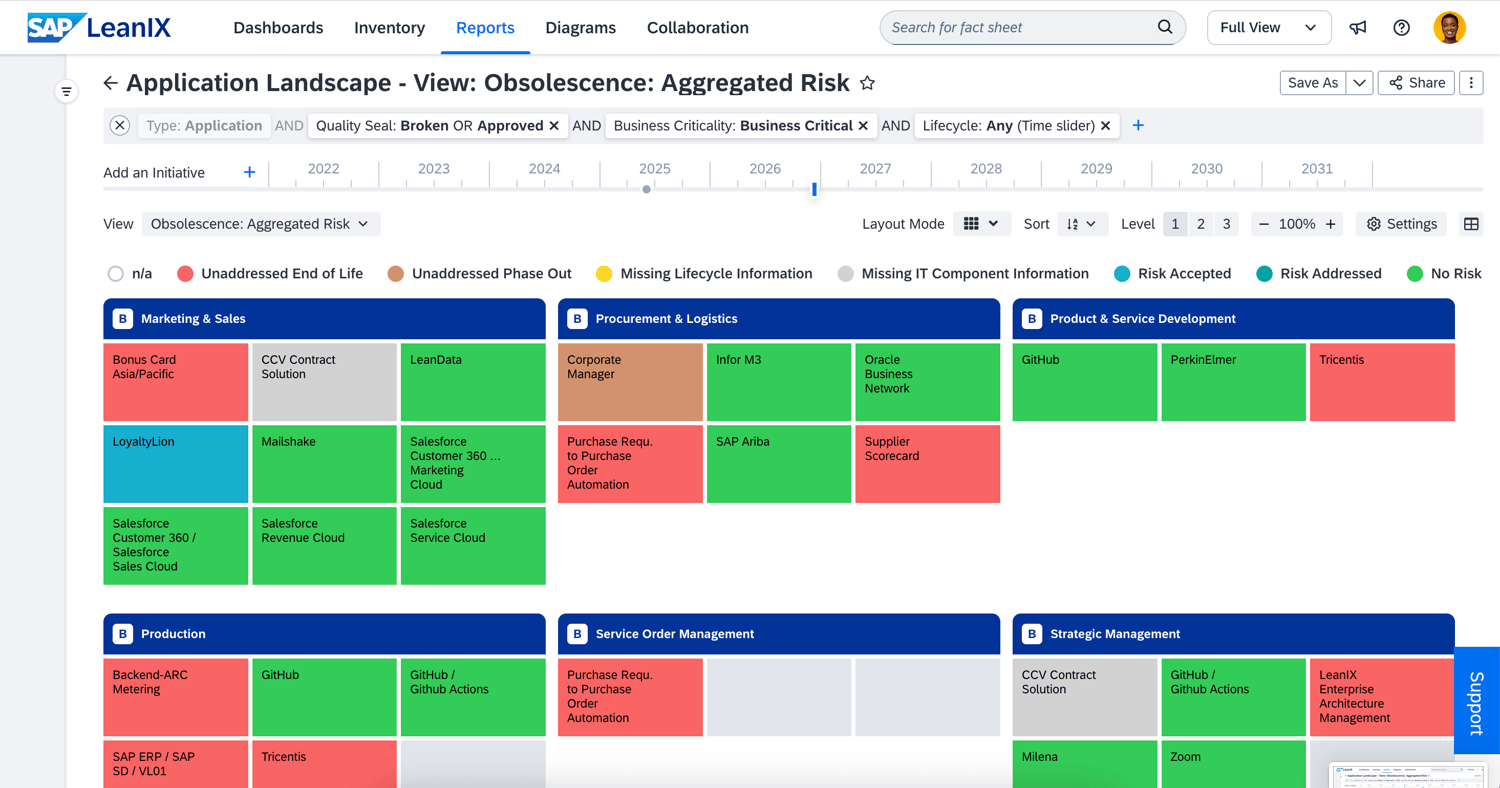Open Type: Application filter chip
Viewport: 1500px width, 788px height.
click(204, 126)
